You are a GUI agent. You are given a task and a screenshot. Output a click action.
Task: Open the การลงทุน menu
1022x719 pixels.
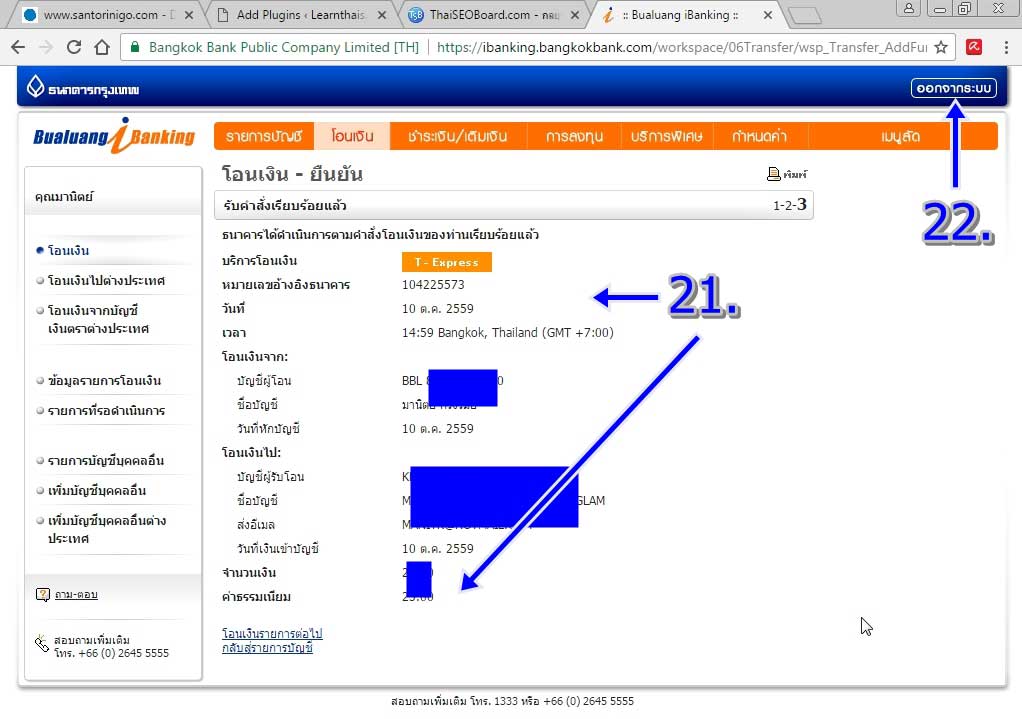pos(574,136)
